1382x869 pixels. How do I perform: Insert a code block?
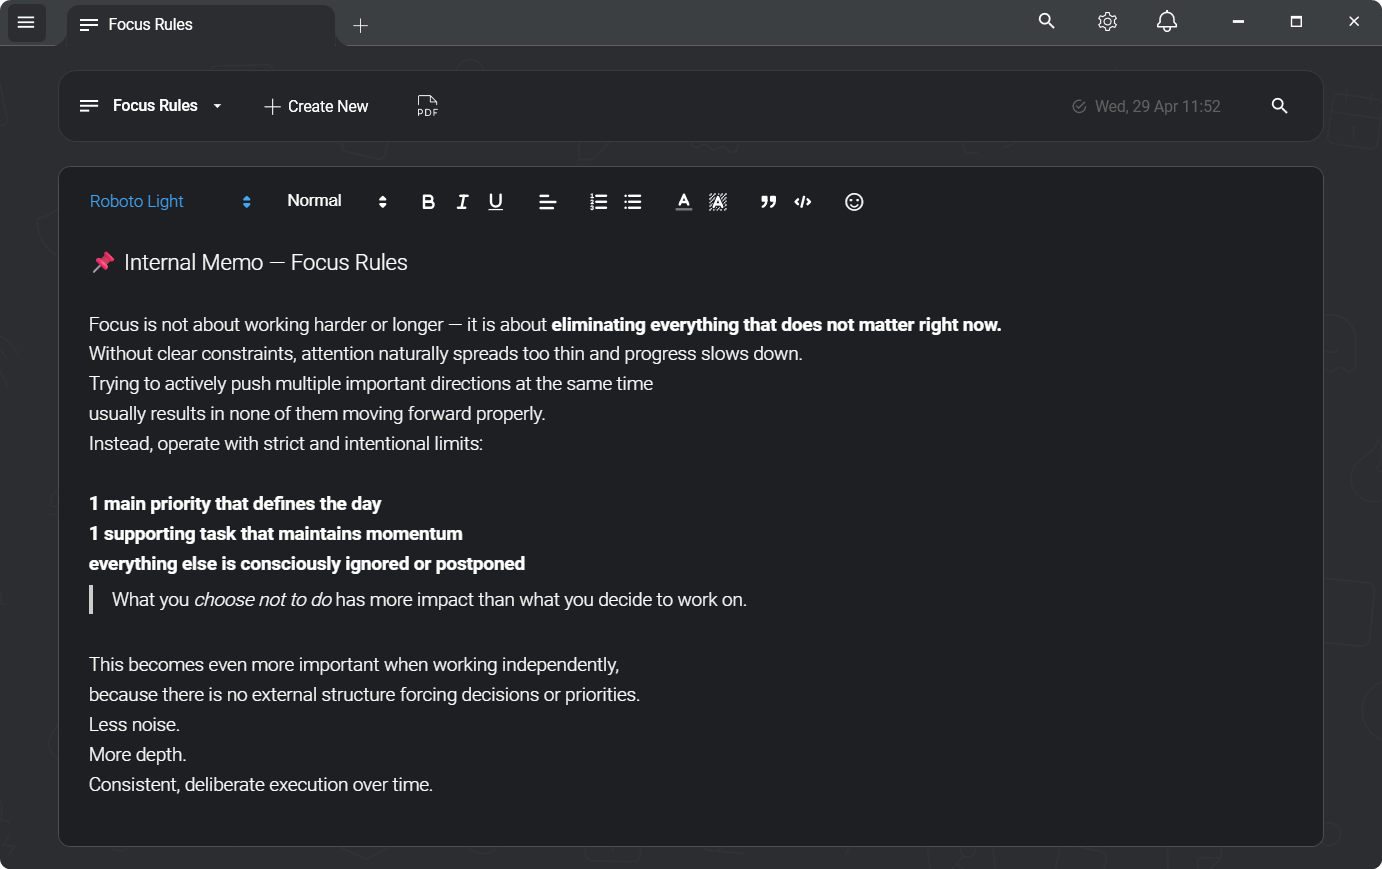click(x=803, y=202)
